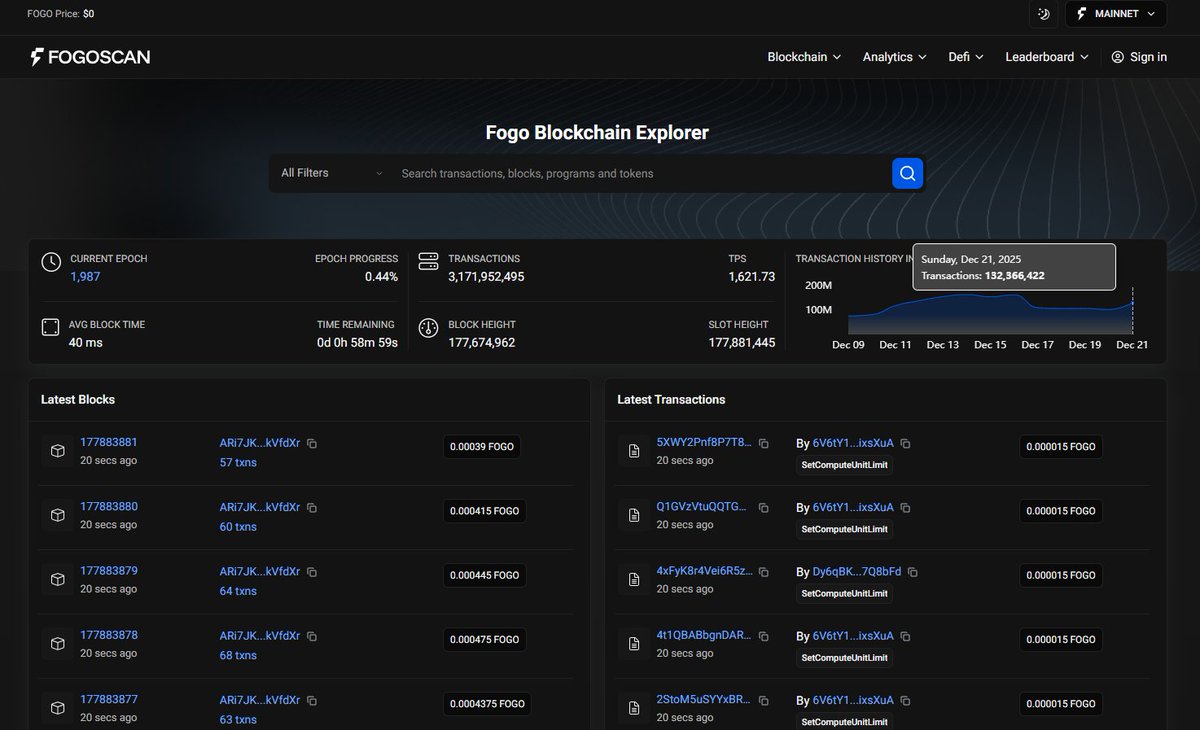Click the Transactions server icon
The height and width of the screenshot is (730, 1200).
click(x=428, y=262)
